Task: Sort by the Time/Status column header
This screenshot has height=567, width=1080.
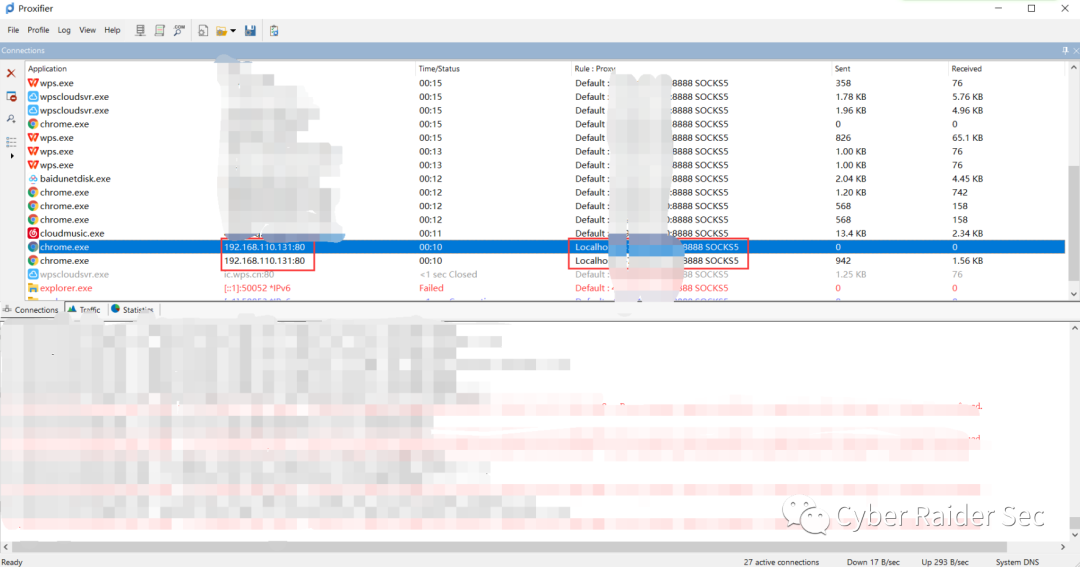Action: [x=439, y=69]
